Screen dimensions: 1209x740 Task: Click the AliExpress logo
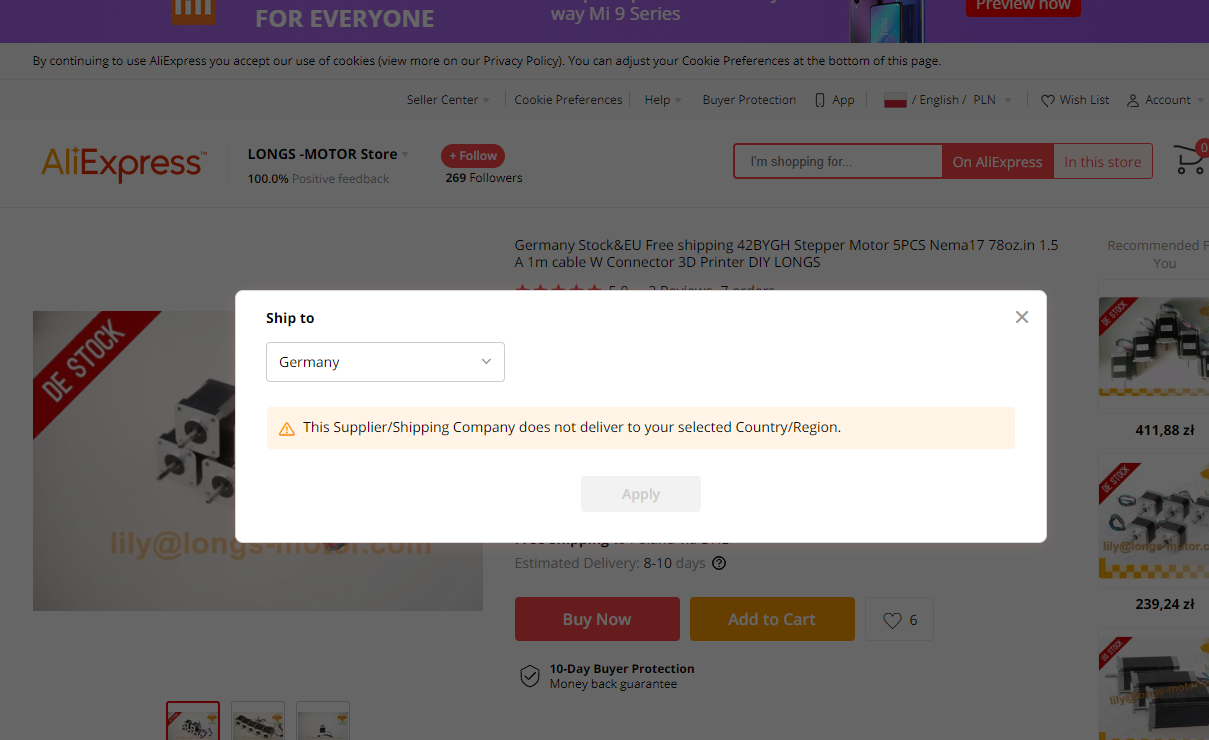tap(124, 163)
